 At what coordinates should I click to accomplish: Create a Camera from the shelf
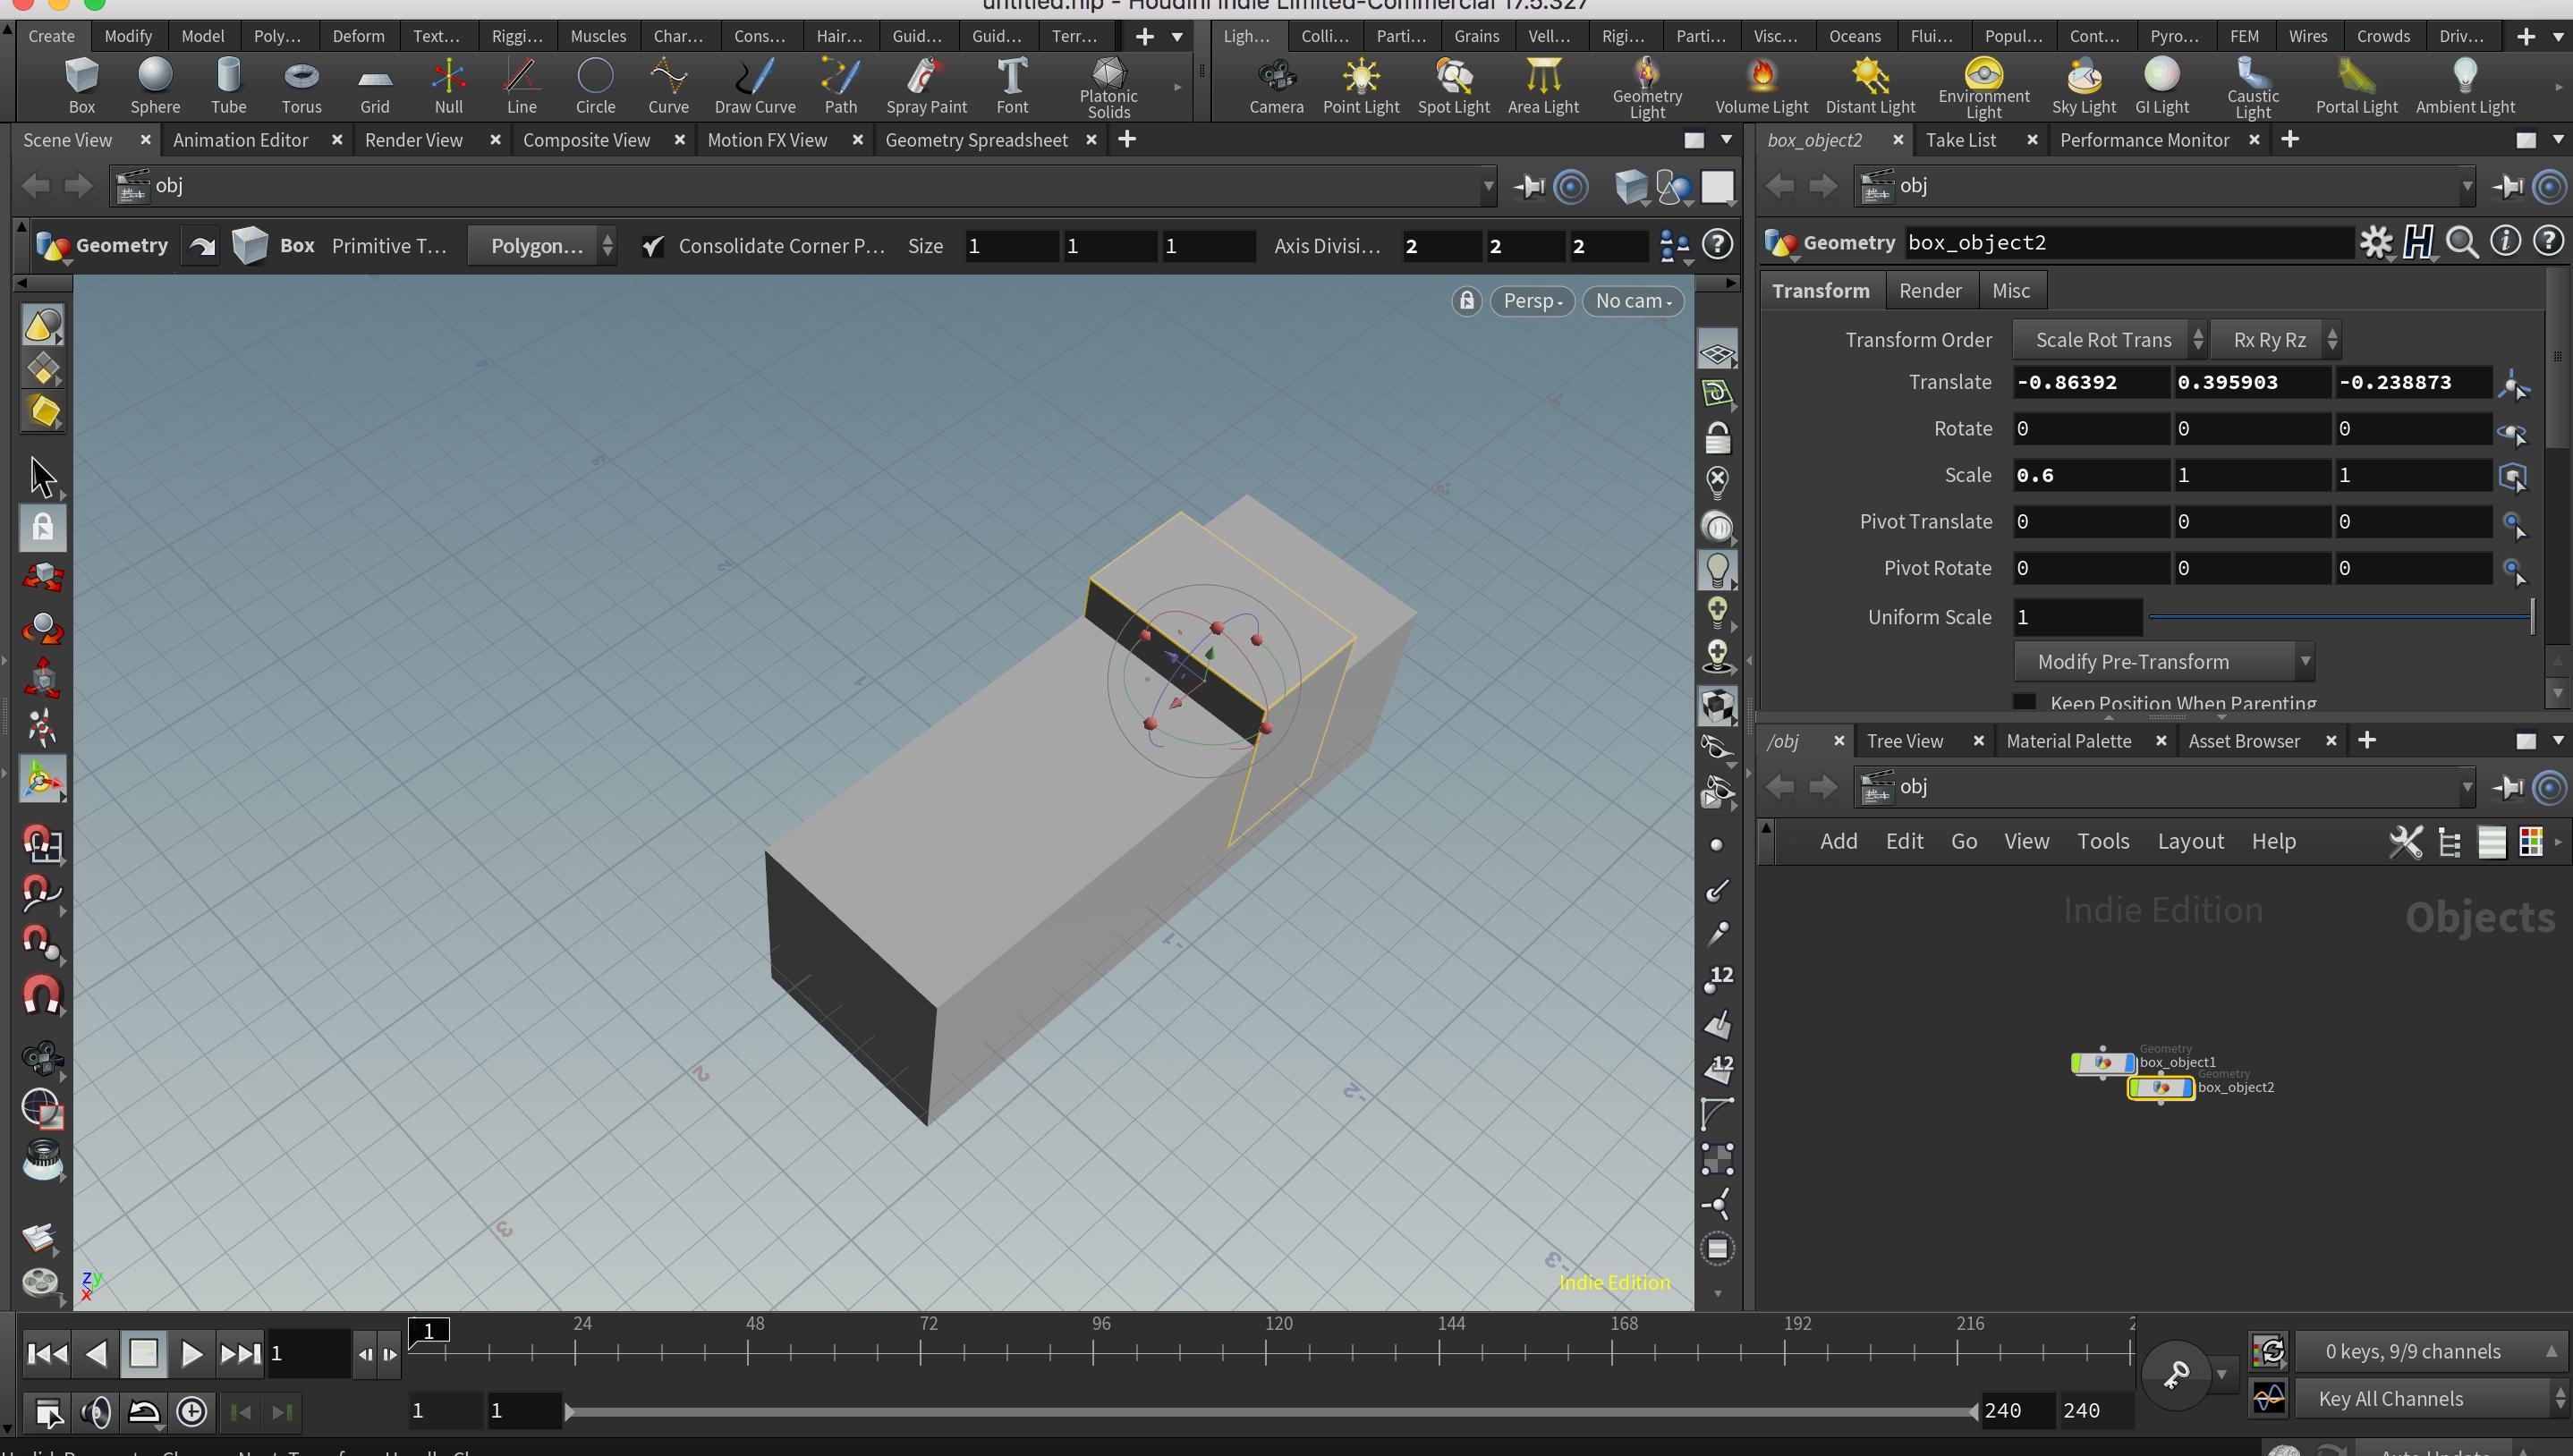click(1276, 85)
